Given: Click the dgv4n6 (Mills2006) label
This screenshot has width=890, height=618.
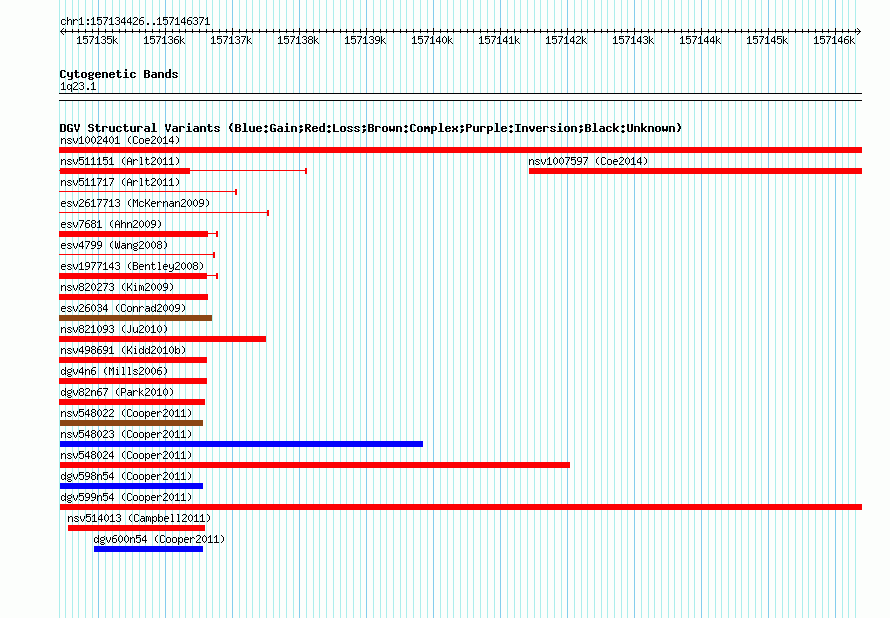Looking at the screenshot, I should 114,371.
